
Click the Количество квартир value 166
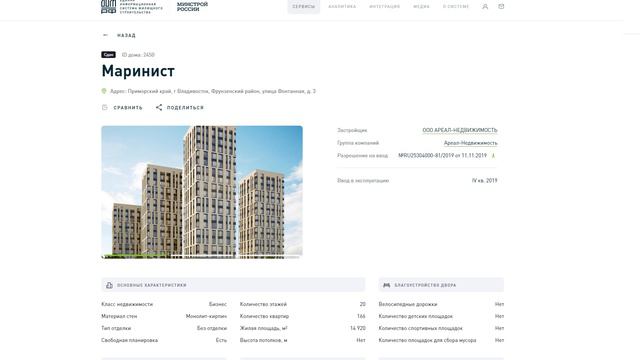361,316
